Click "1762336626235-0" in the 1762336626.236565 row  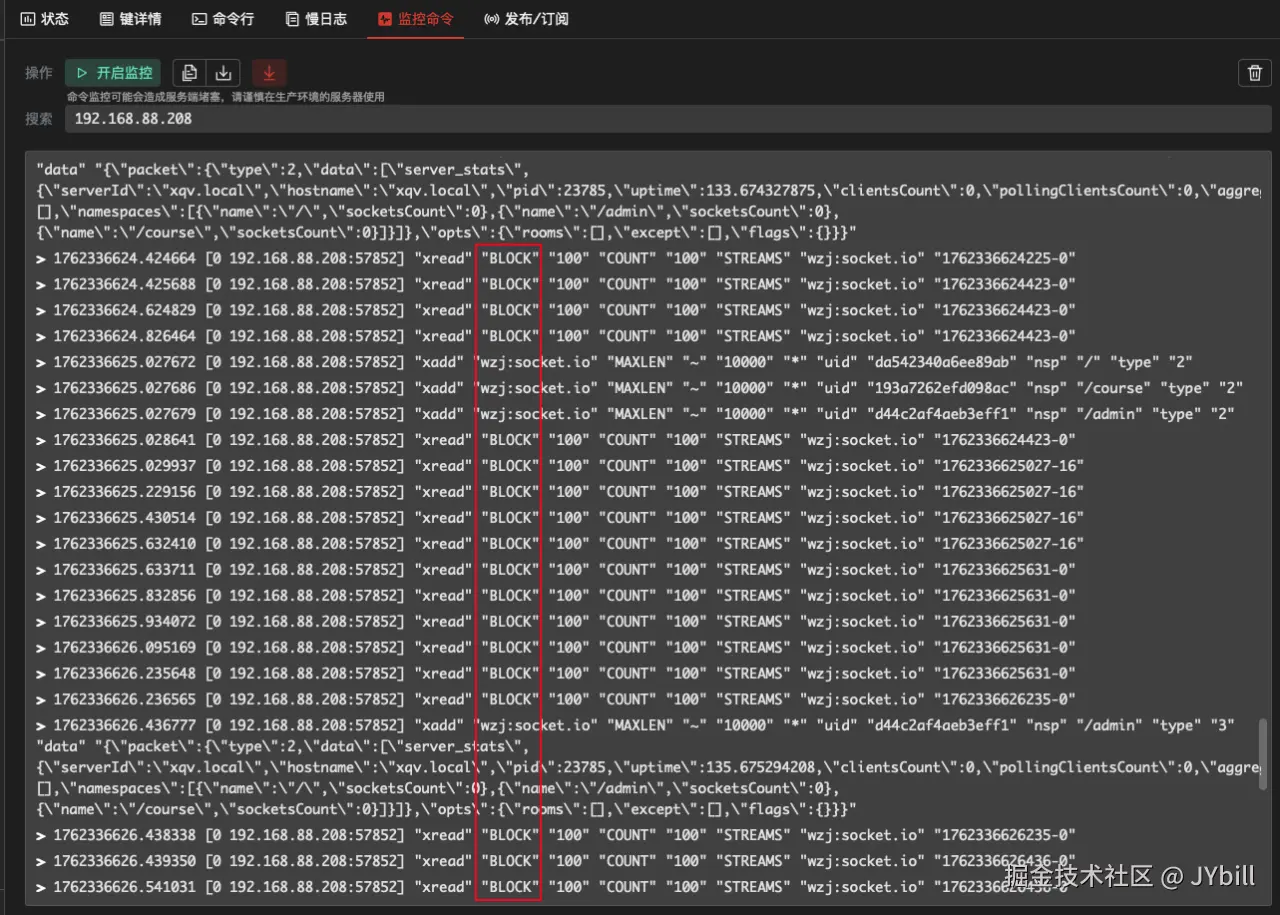tap(1005, 700)
